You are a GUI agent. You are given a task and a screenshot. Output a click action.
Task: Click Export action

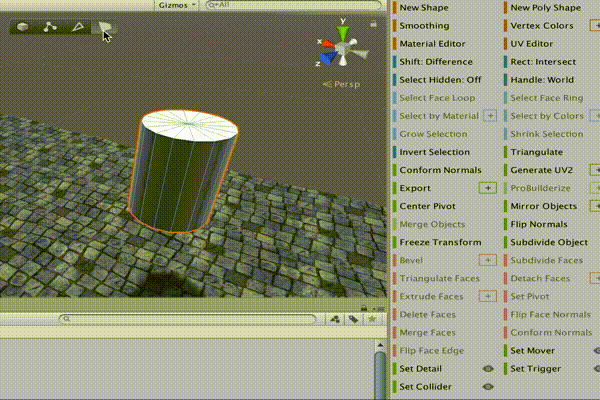415,188
